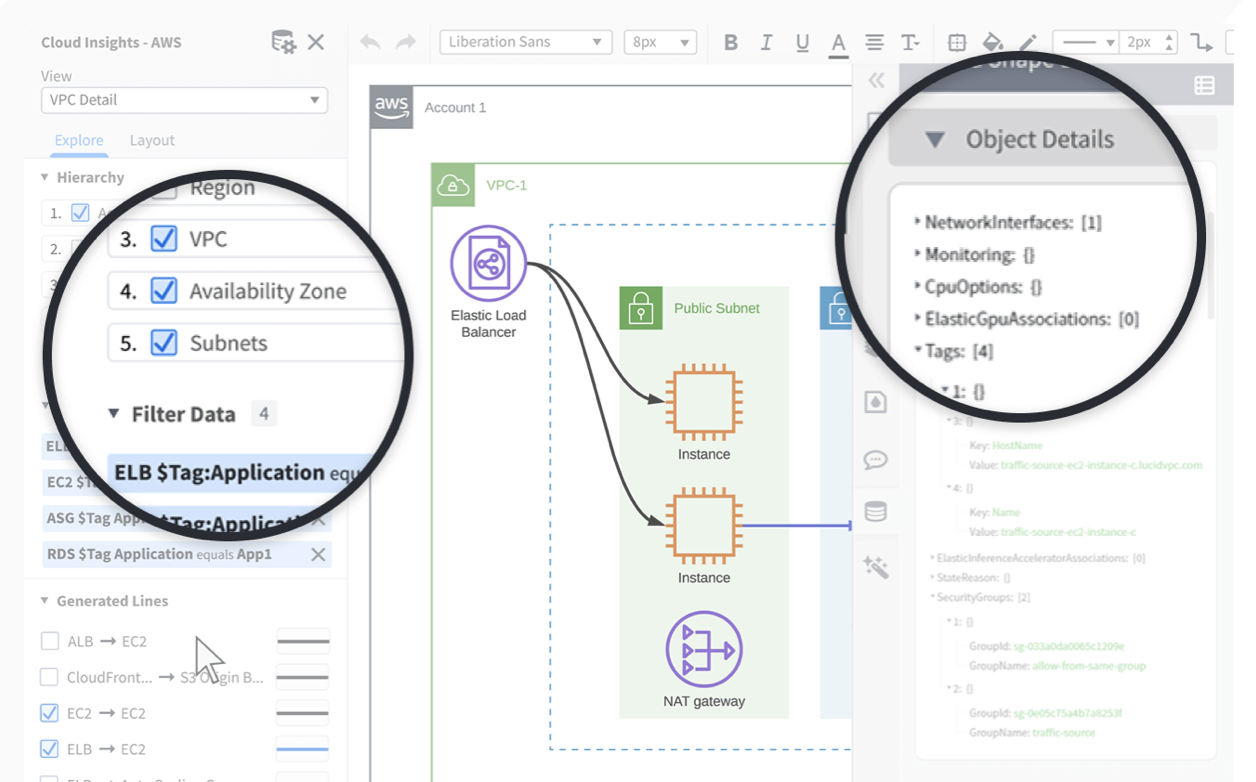Open the fill color bucket tool
This screenshot has width=1256, height=782.
[992, 42]
